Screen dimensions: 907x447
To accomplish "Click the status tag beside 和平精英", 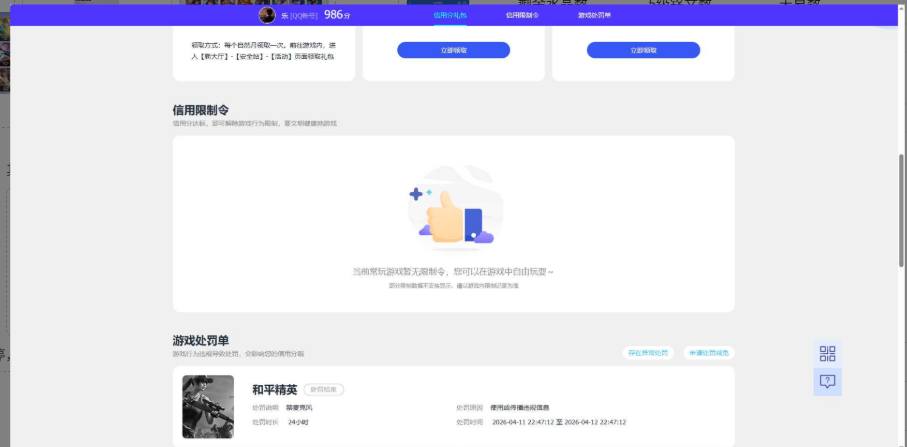I will pos(323,390).
